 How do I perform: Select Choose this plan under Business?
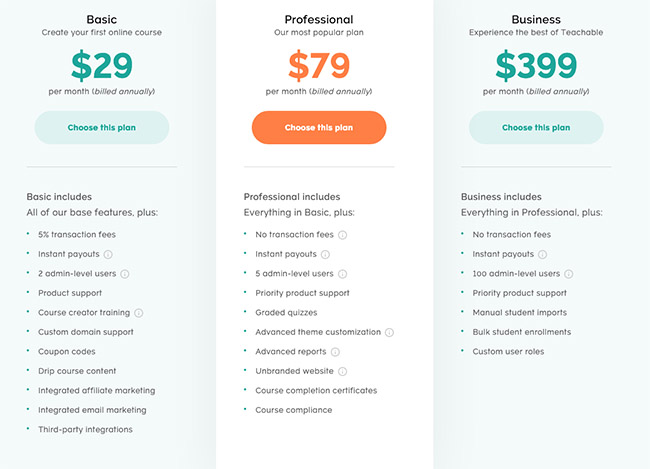pyautogui.click(x=536, y=128)
